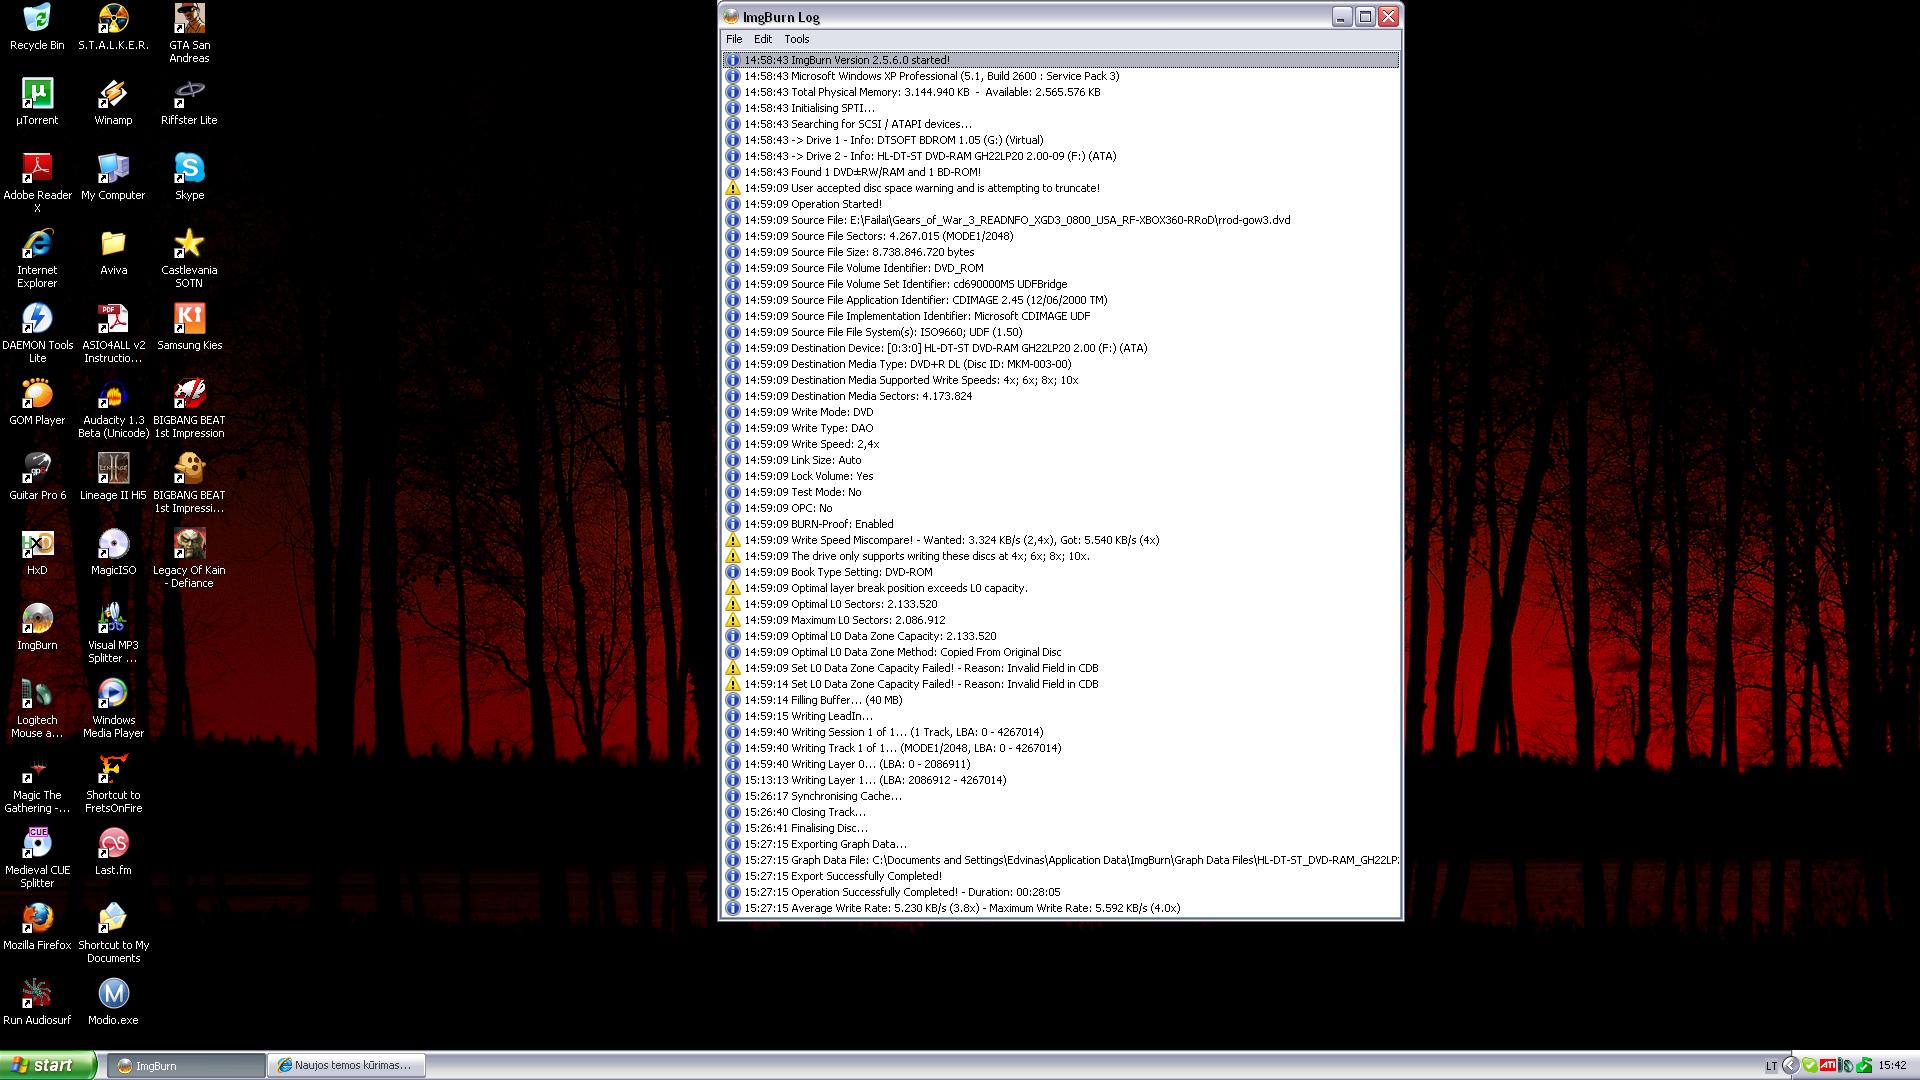The width and height of the screenshot is (1920, 1080).
Task: Select Castlevania SOTN desktop icon
Action: click(189, 258)
